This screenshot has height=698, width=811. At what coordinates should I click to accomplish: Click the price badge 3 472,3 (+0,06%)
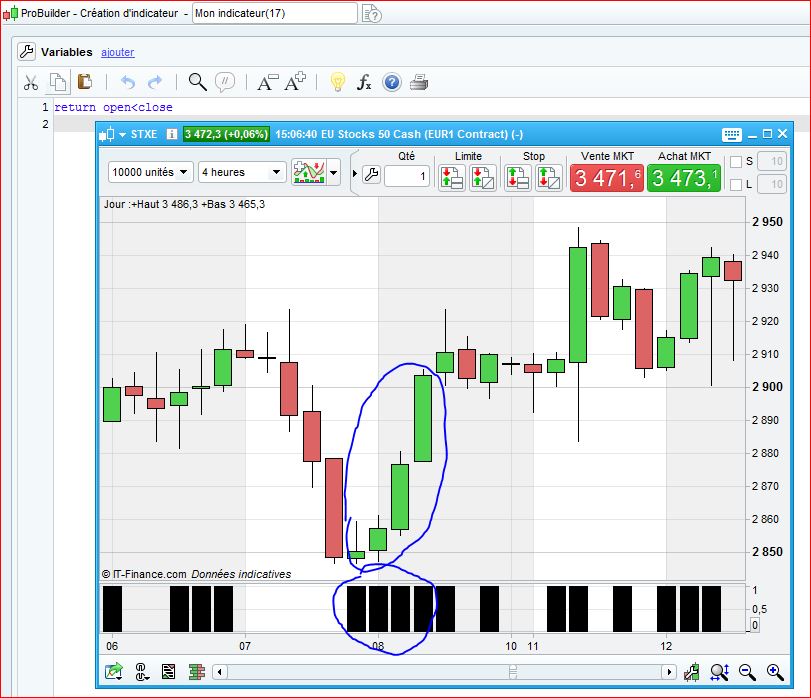(x=226, y=134)
